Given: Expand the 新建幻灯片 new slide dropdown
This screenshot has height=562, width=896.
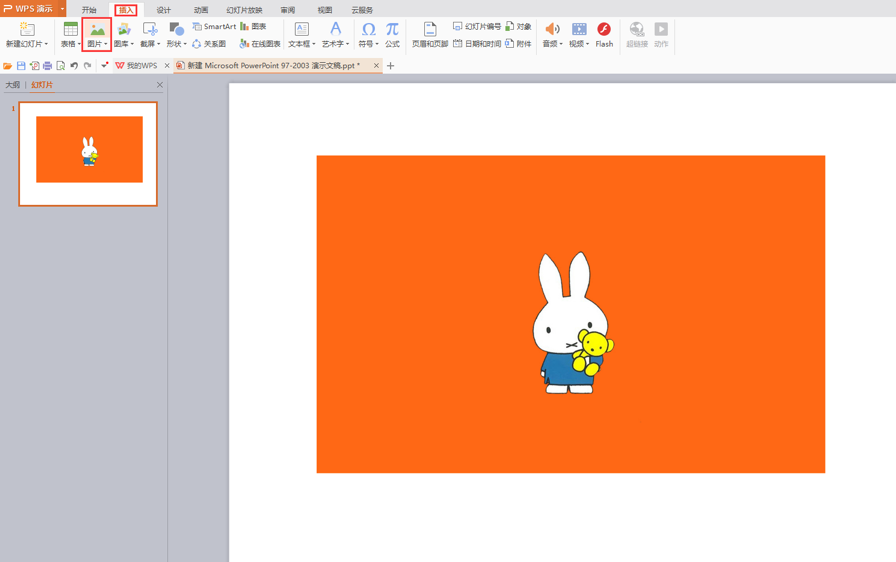Looking at the screenshot, I should coord(46,44).
